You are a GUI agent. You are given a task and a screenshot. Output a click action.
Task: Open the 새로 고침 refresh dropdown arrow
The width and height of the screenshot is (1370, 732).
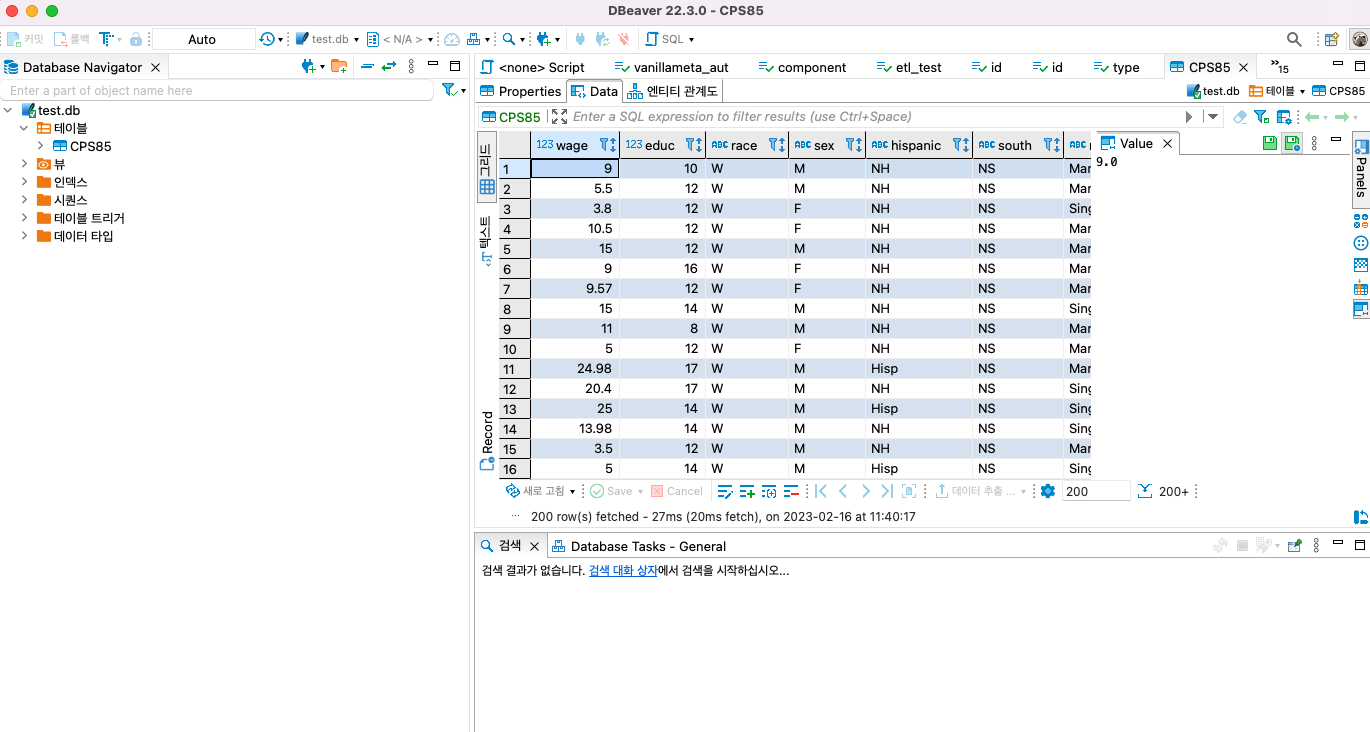coord(573,492)
